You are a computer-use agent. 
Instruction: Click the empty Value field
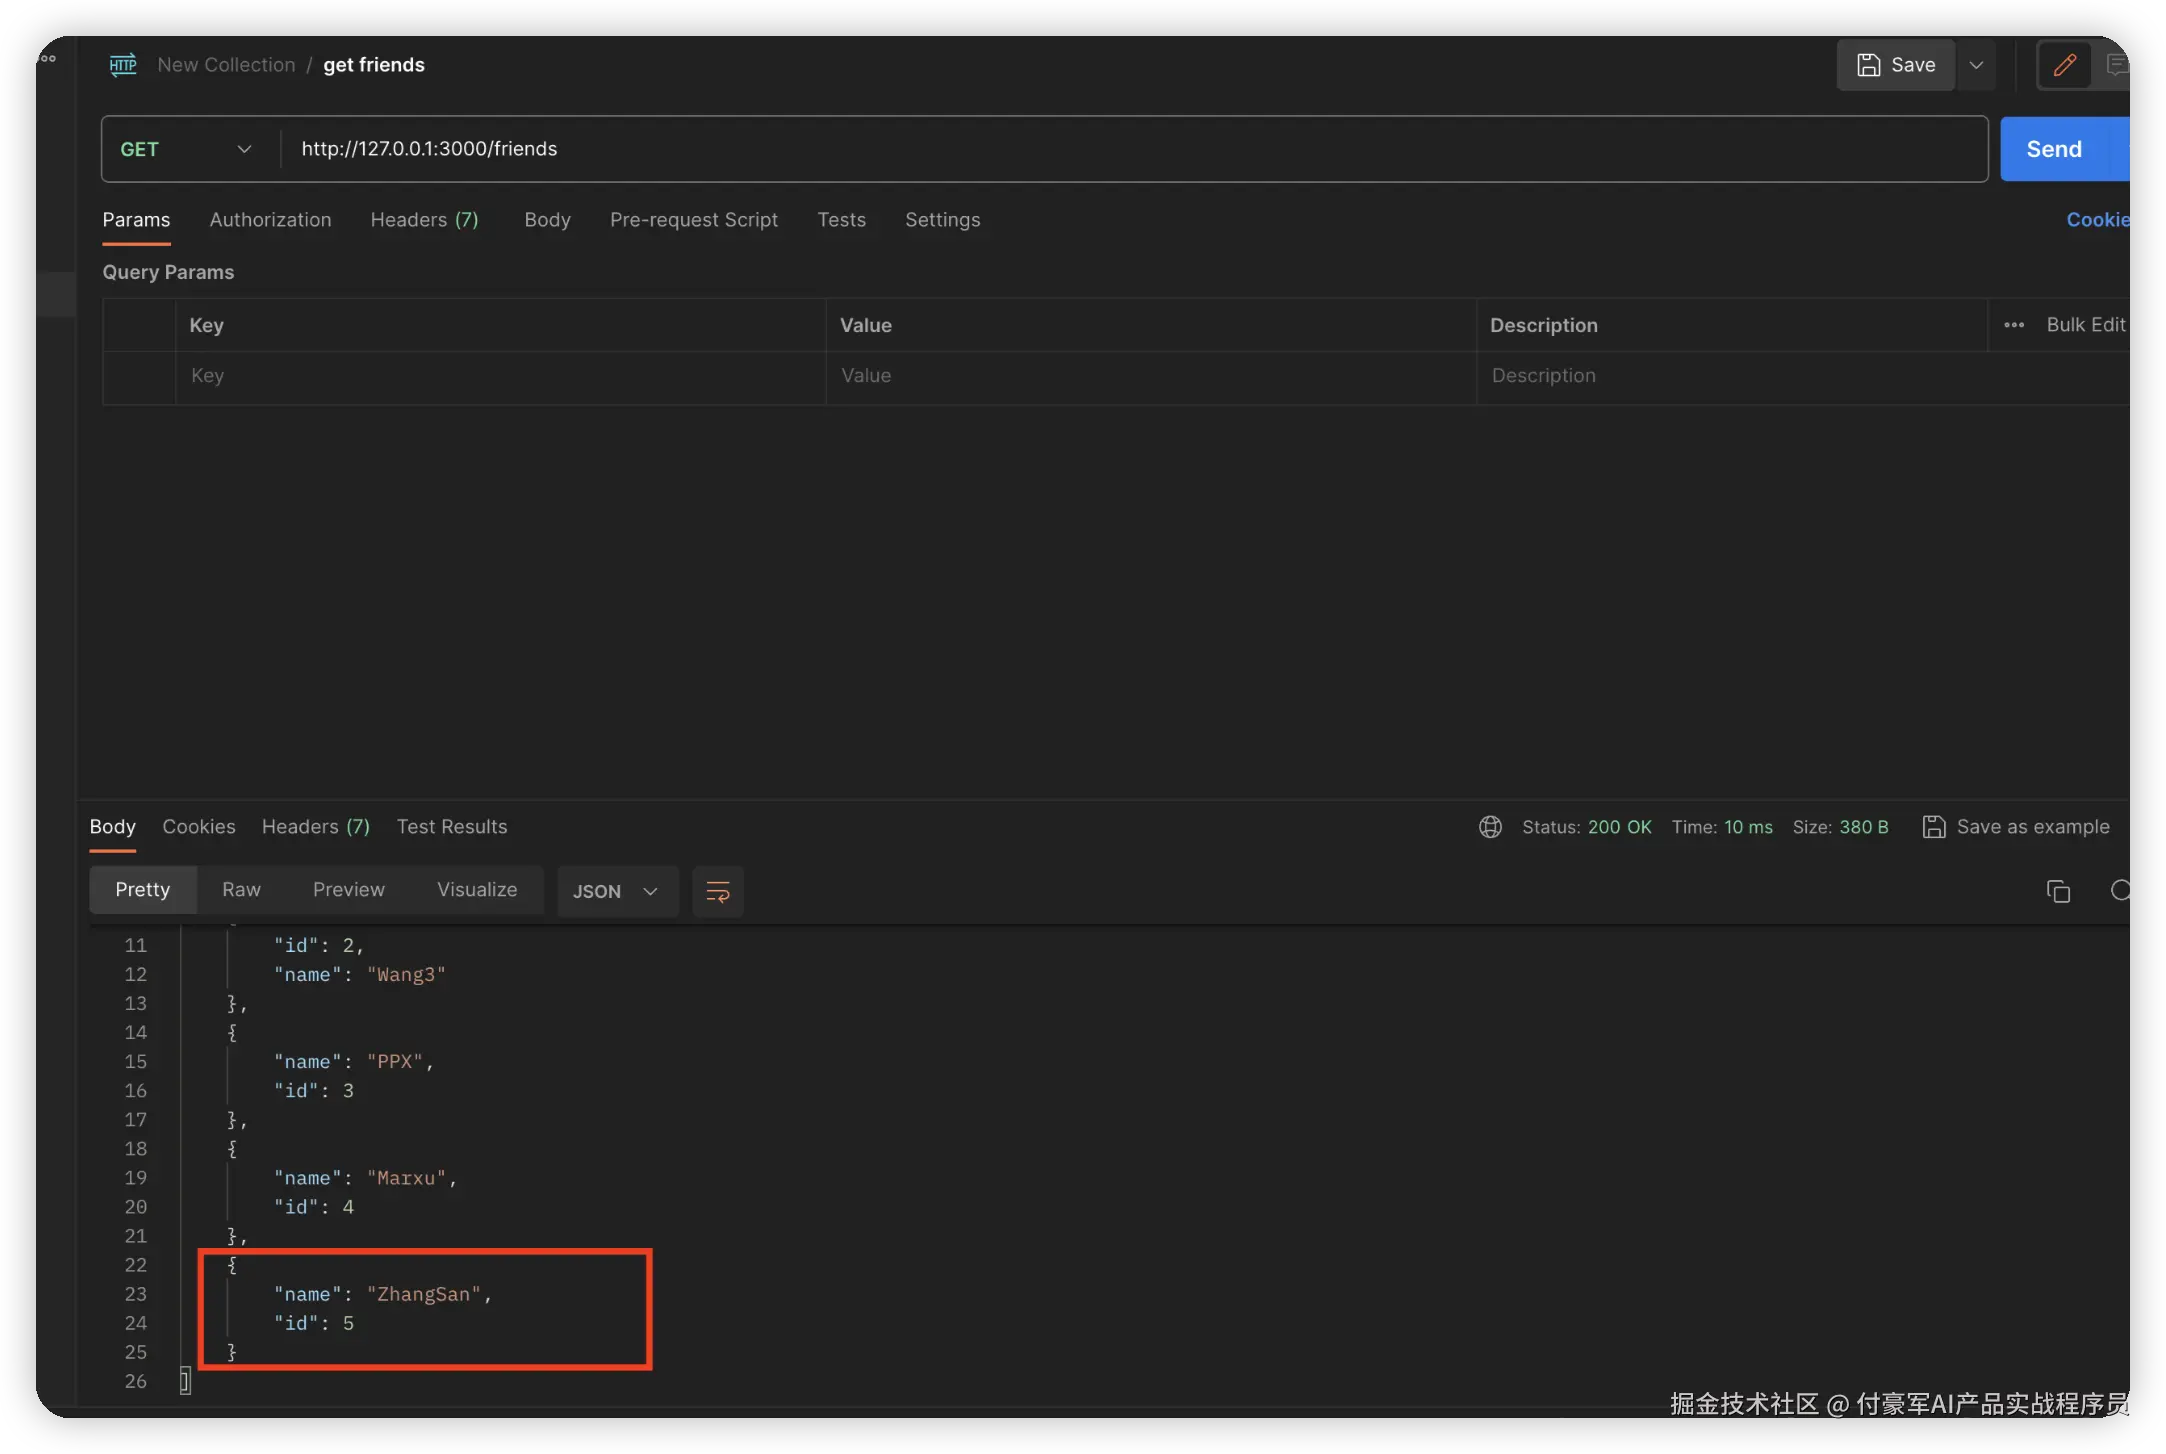(x=1150, y=376)
